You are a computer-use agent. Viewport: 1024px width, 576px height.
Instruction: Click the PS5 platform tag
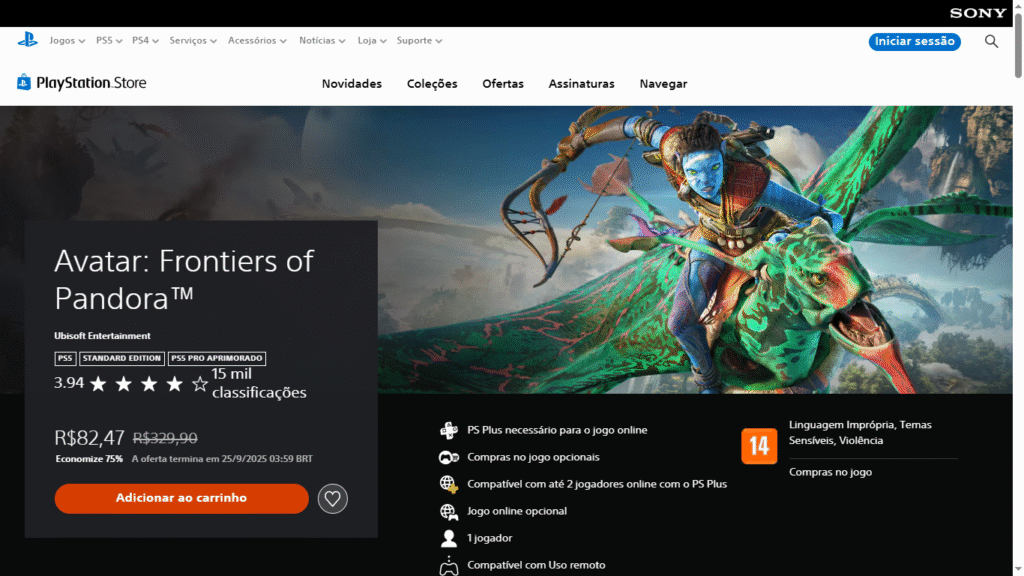65,359
